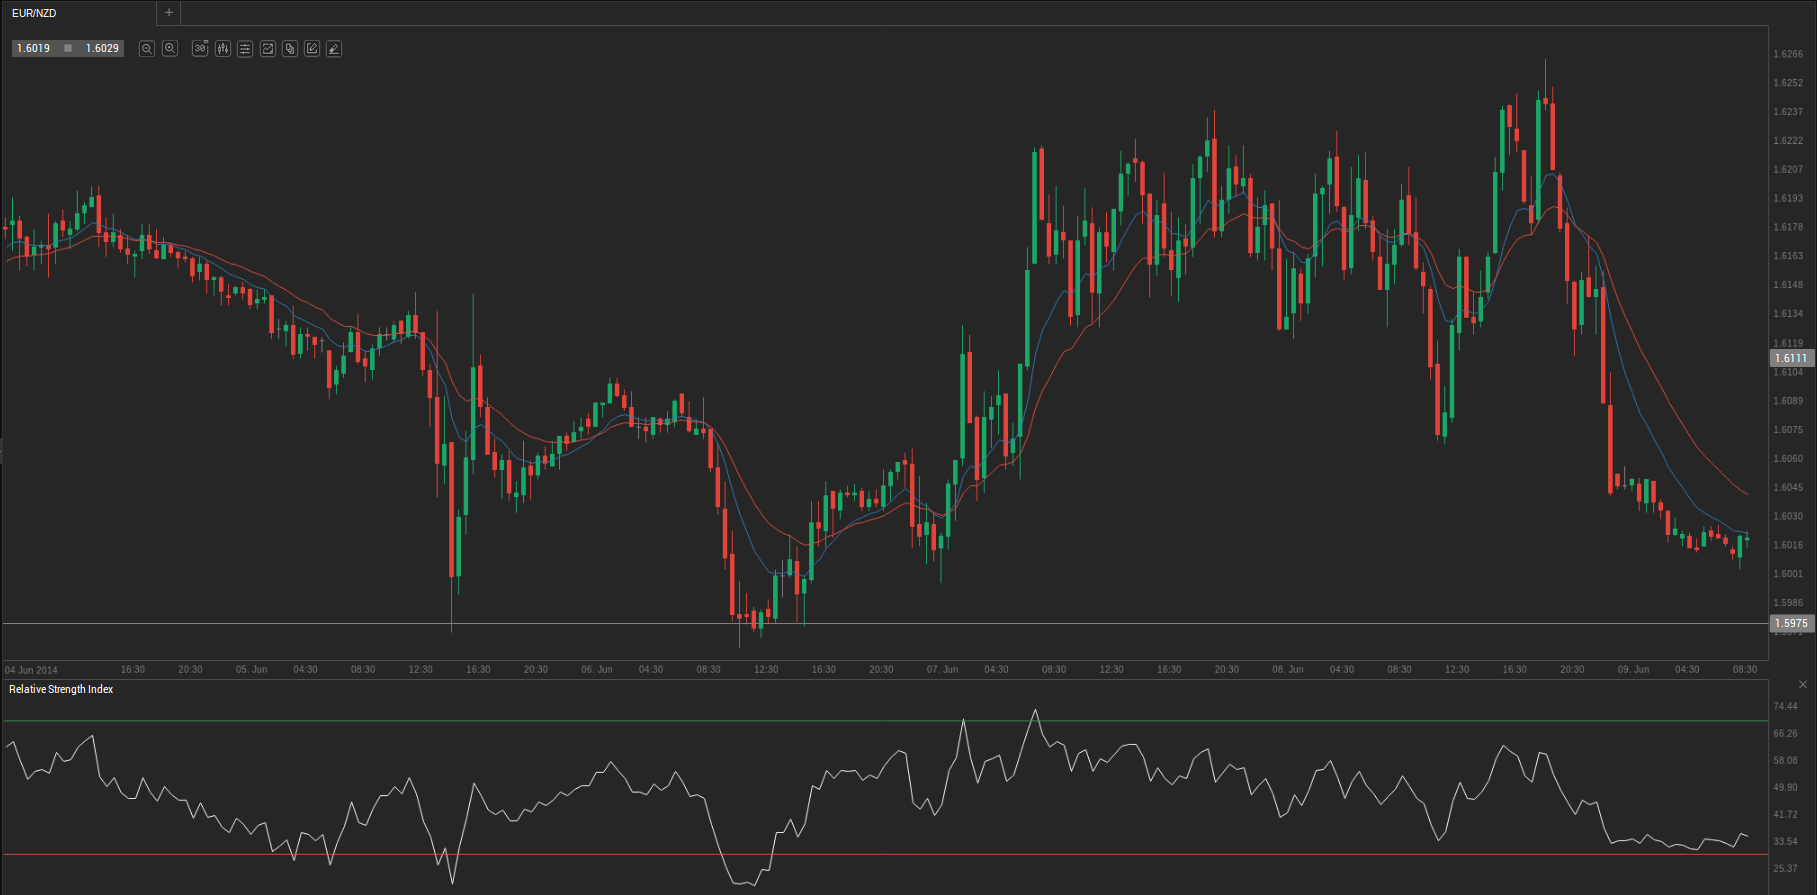1817x895 pixels.
Task: Open the indicators line-chart icon
Action: click(x=268, y=48)
